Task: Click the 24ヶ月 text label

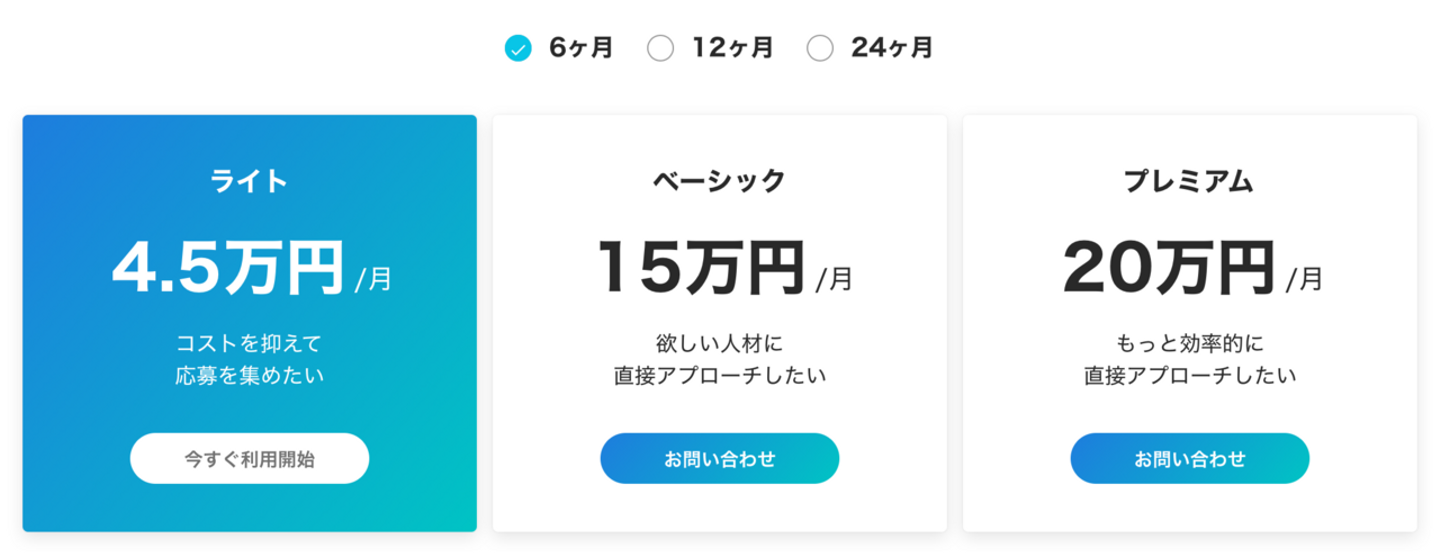Action: (892, 48)
